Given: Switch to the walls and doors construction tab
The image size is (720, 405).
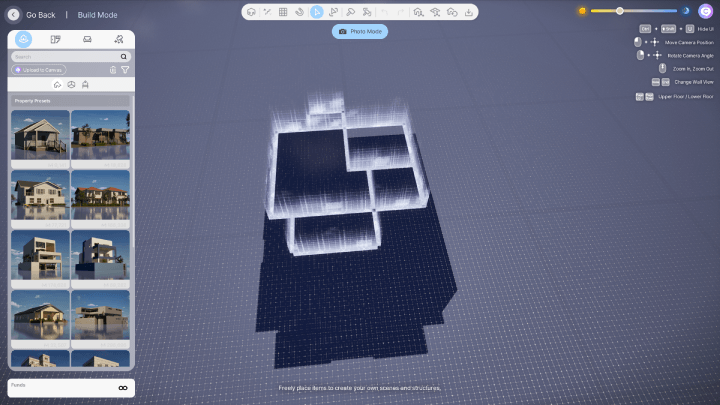Looking at the screenshot, I should [x=56, y=39].
